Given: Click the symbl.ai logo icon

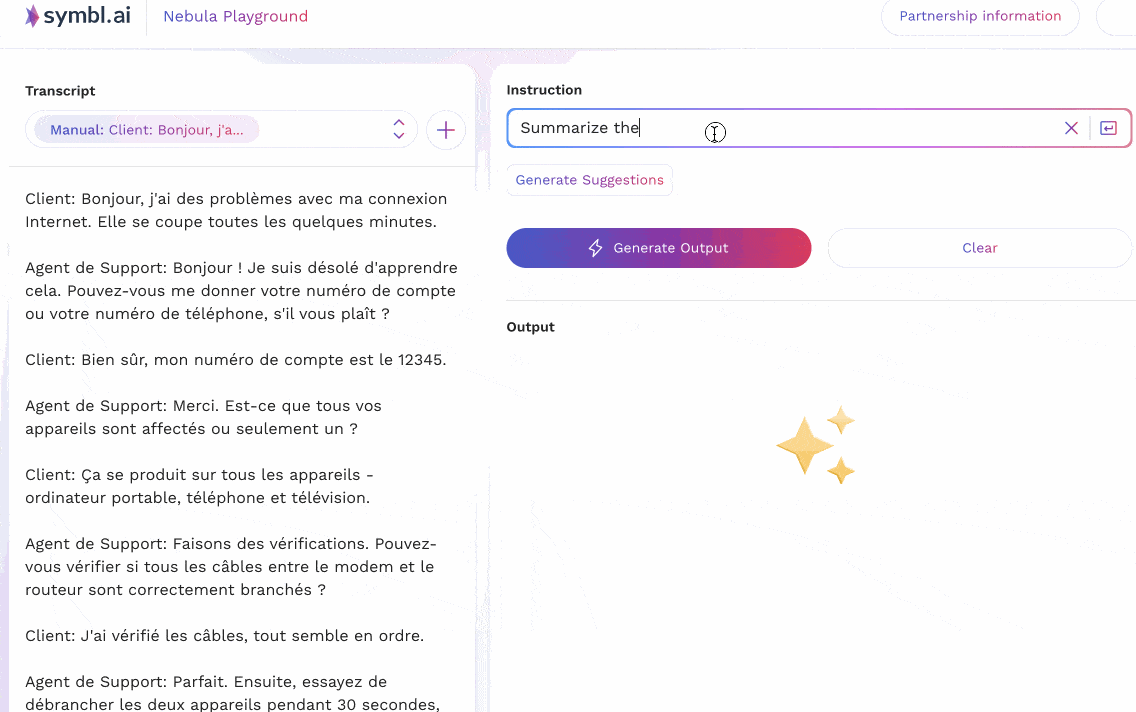Looking at the screenshot, I should tap(34, 16).
